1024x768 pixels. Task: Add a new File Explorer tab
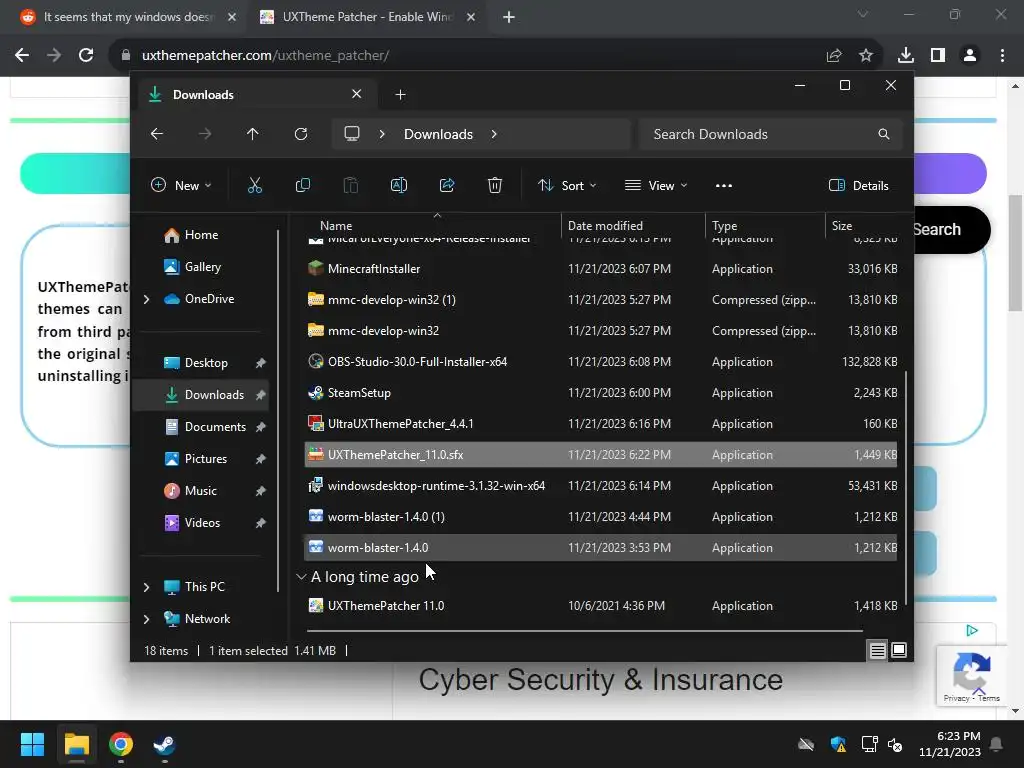point(400,95)
